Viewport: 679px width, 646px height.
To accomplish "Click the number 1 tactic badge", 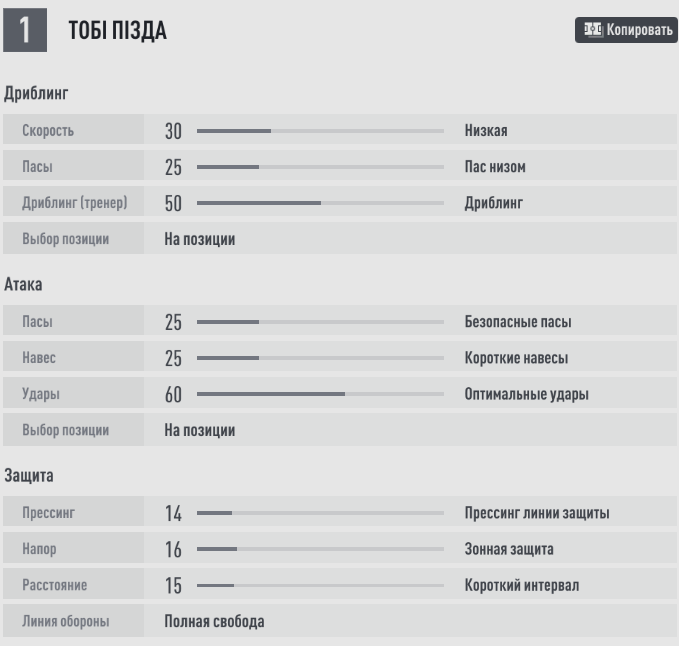I will click(x=25, y=31).
